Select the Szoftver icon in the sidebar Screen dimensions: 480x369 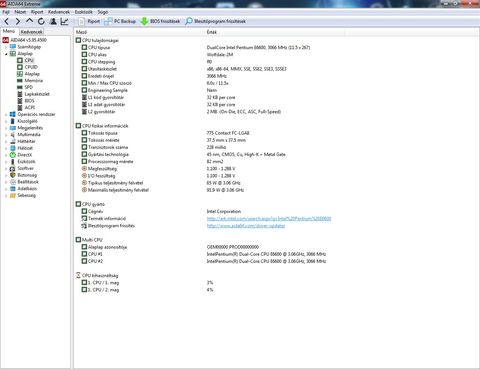[x=13, y=168]
